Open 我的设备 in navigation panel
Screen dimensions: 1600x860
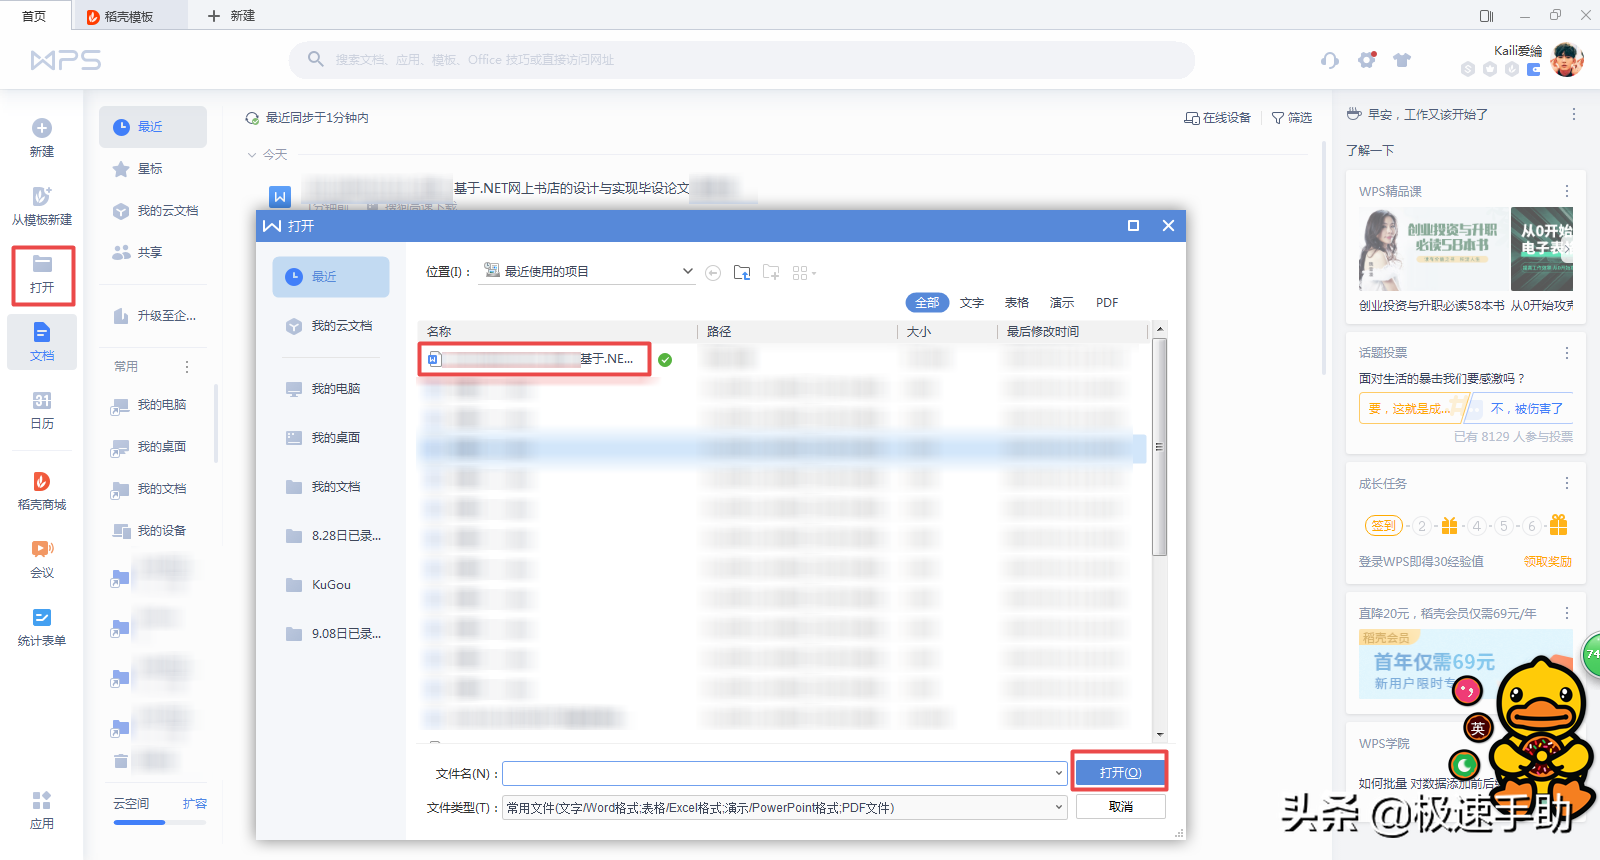[x=153, y=531]
